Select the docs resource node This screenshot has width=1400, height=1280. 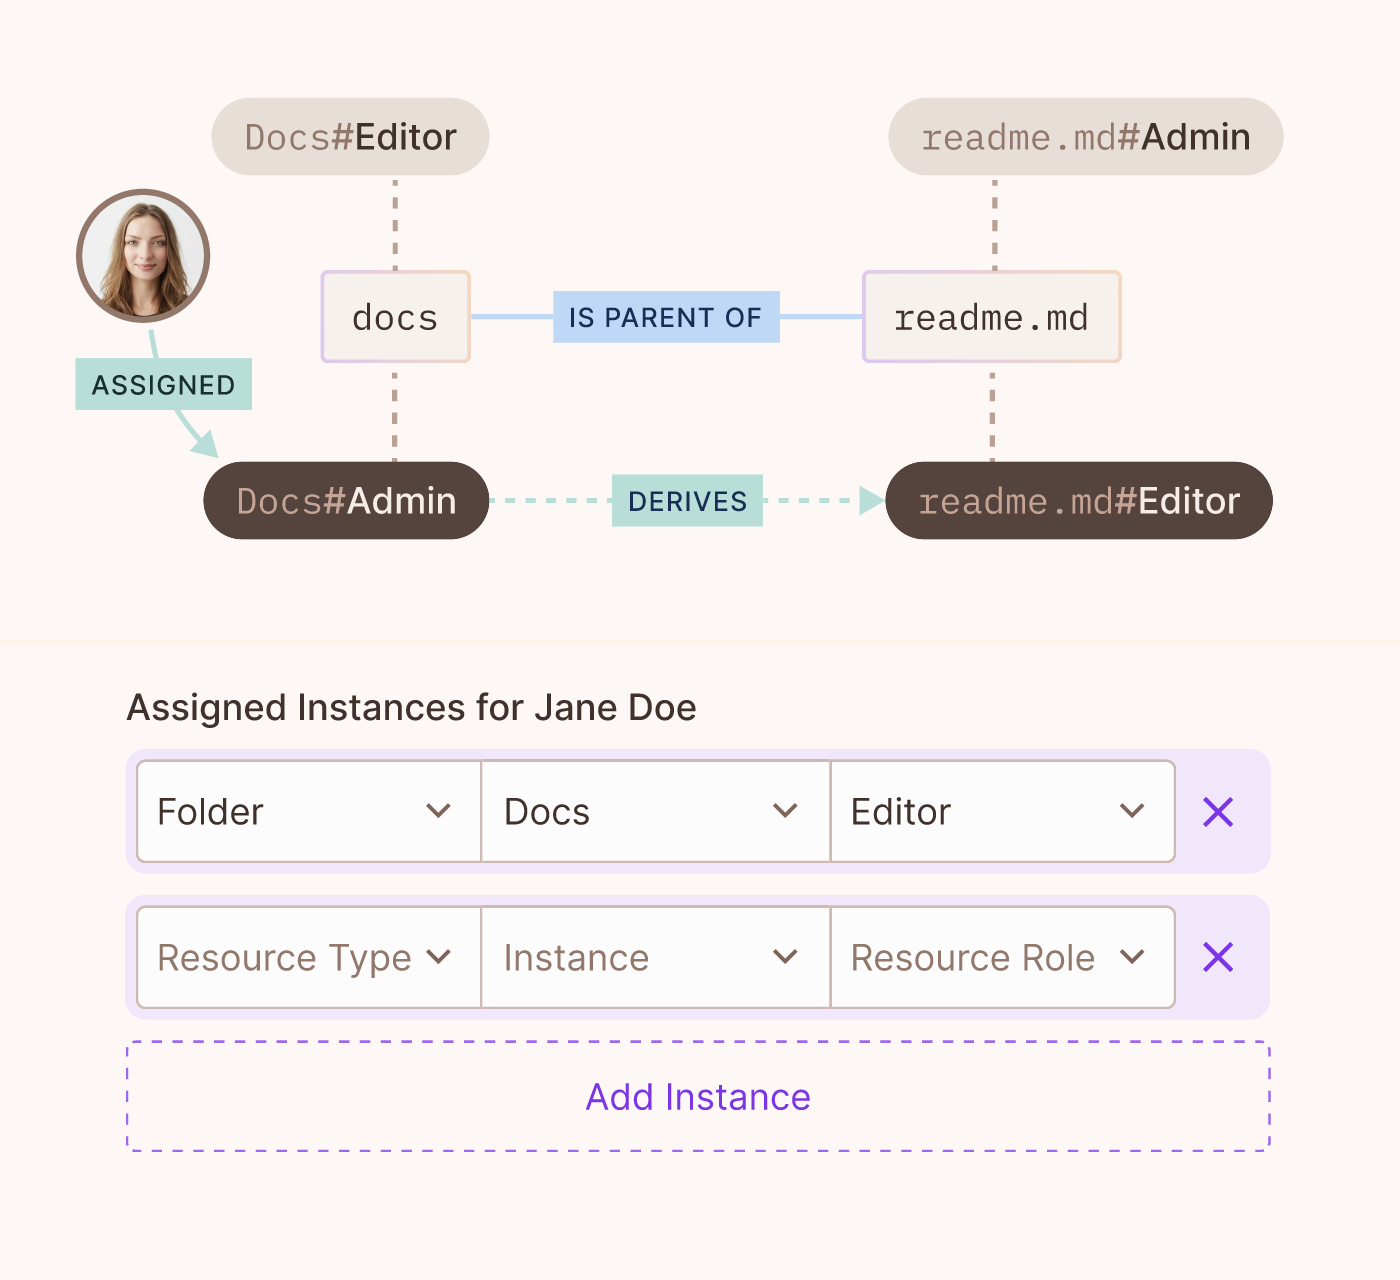coord(395,317)
